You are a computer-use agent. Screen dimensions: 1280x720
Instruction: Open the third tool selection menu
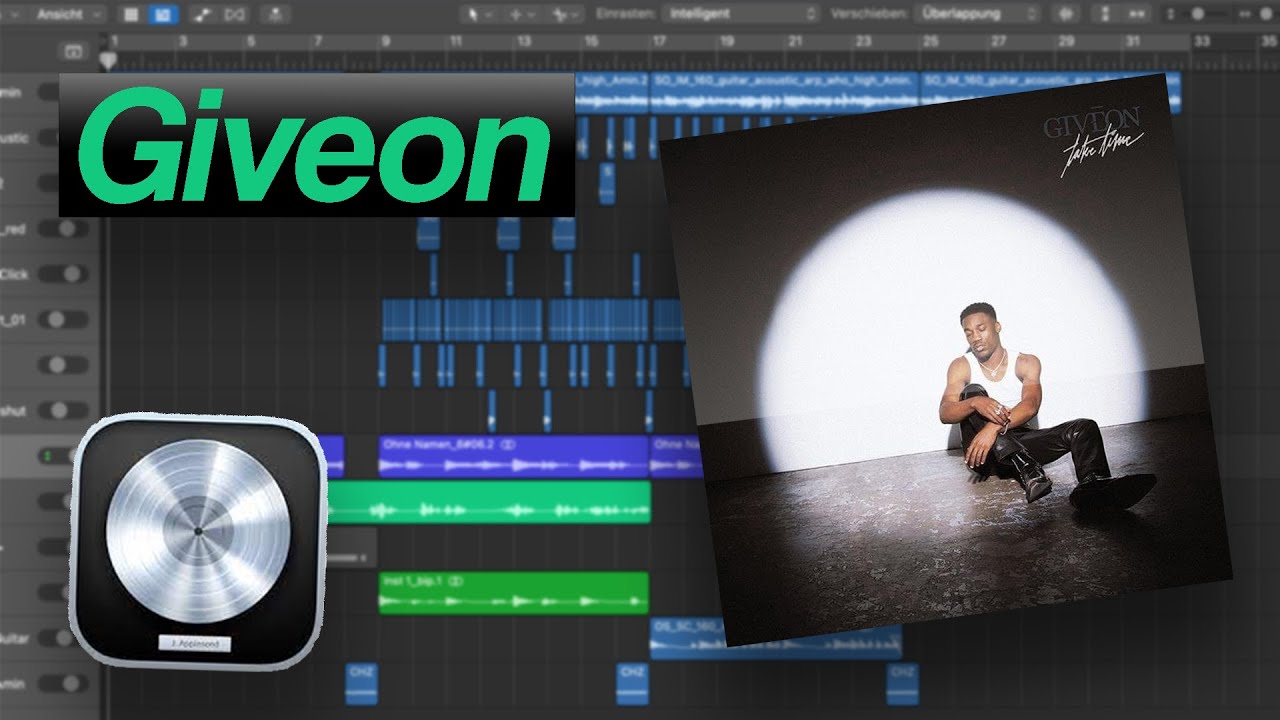click(x=565, y=14)
